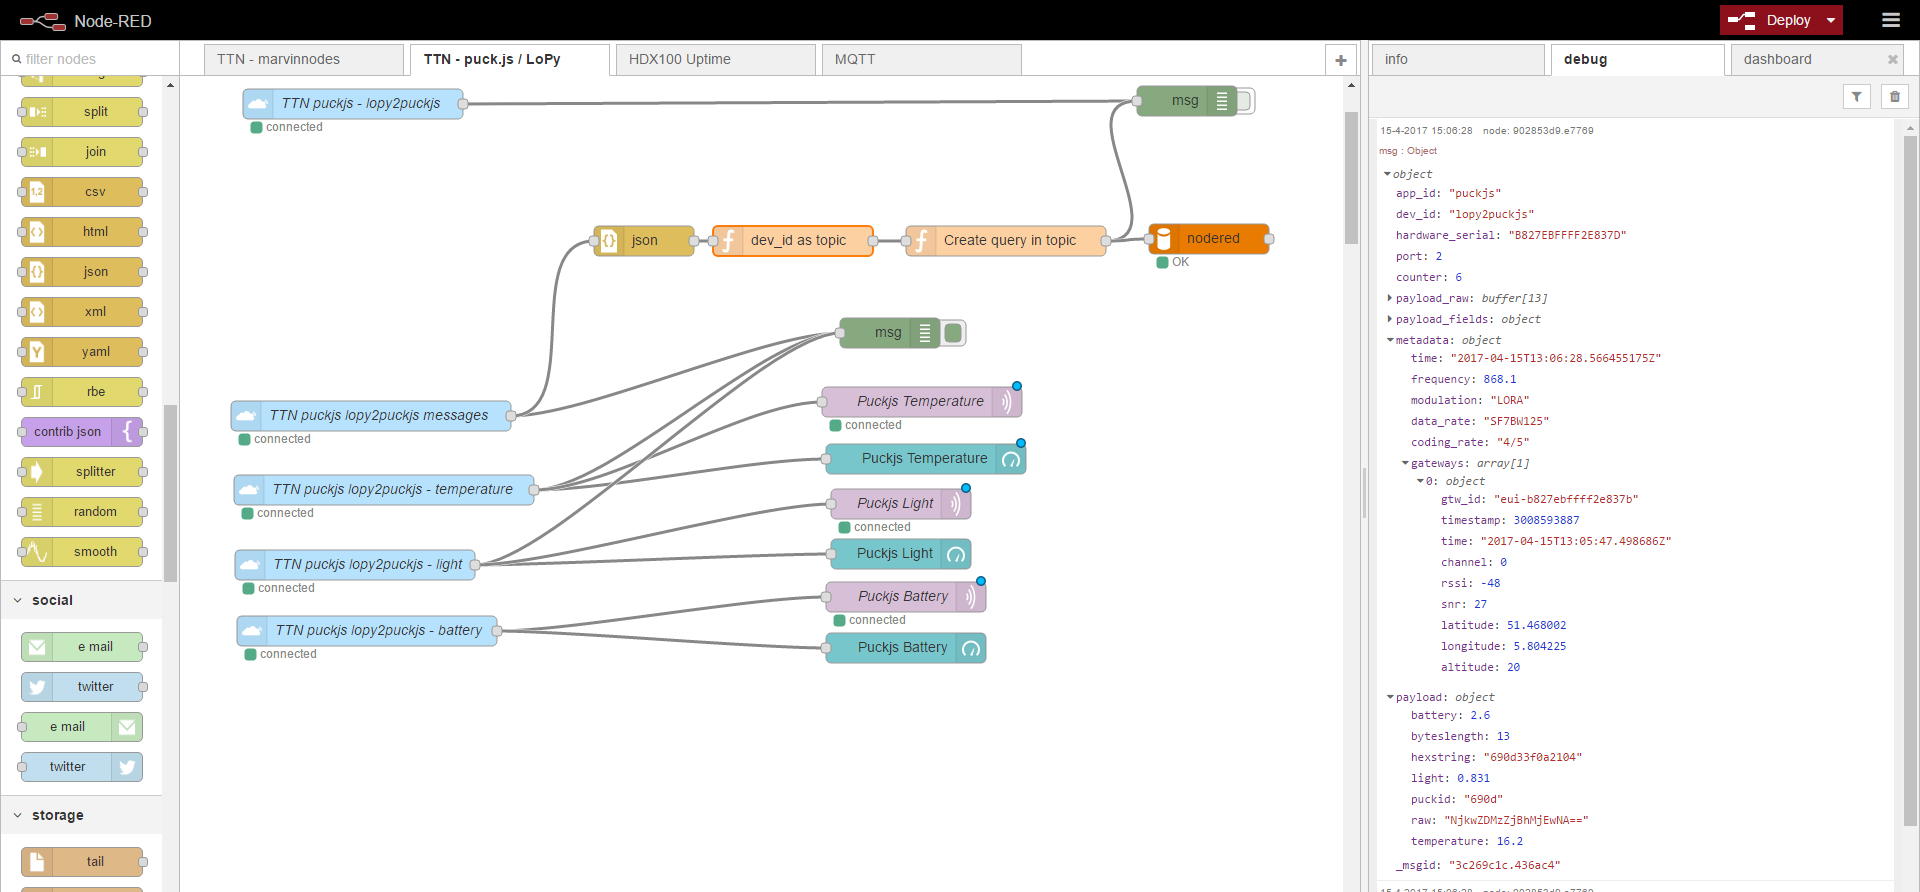Select the smooth palette node
The height and width of the screenshot is (892, 1920).
(x=82, y=552)
